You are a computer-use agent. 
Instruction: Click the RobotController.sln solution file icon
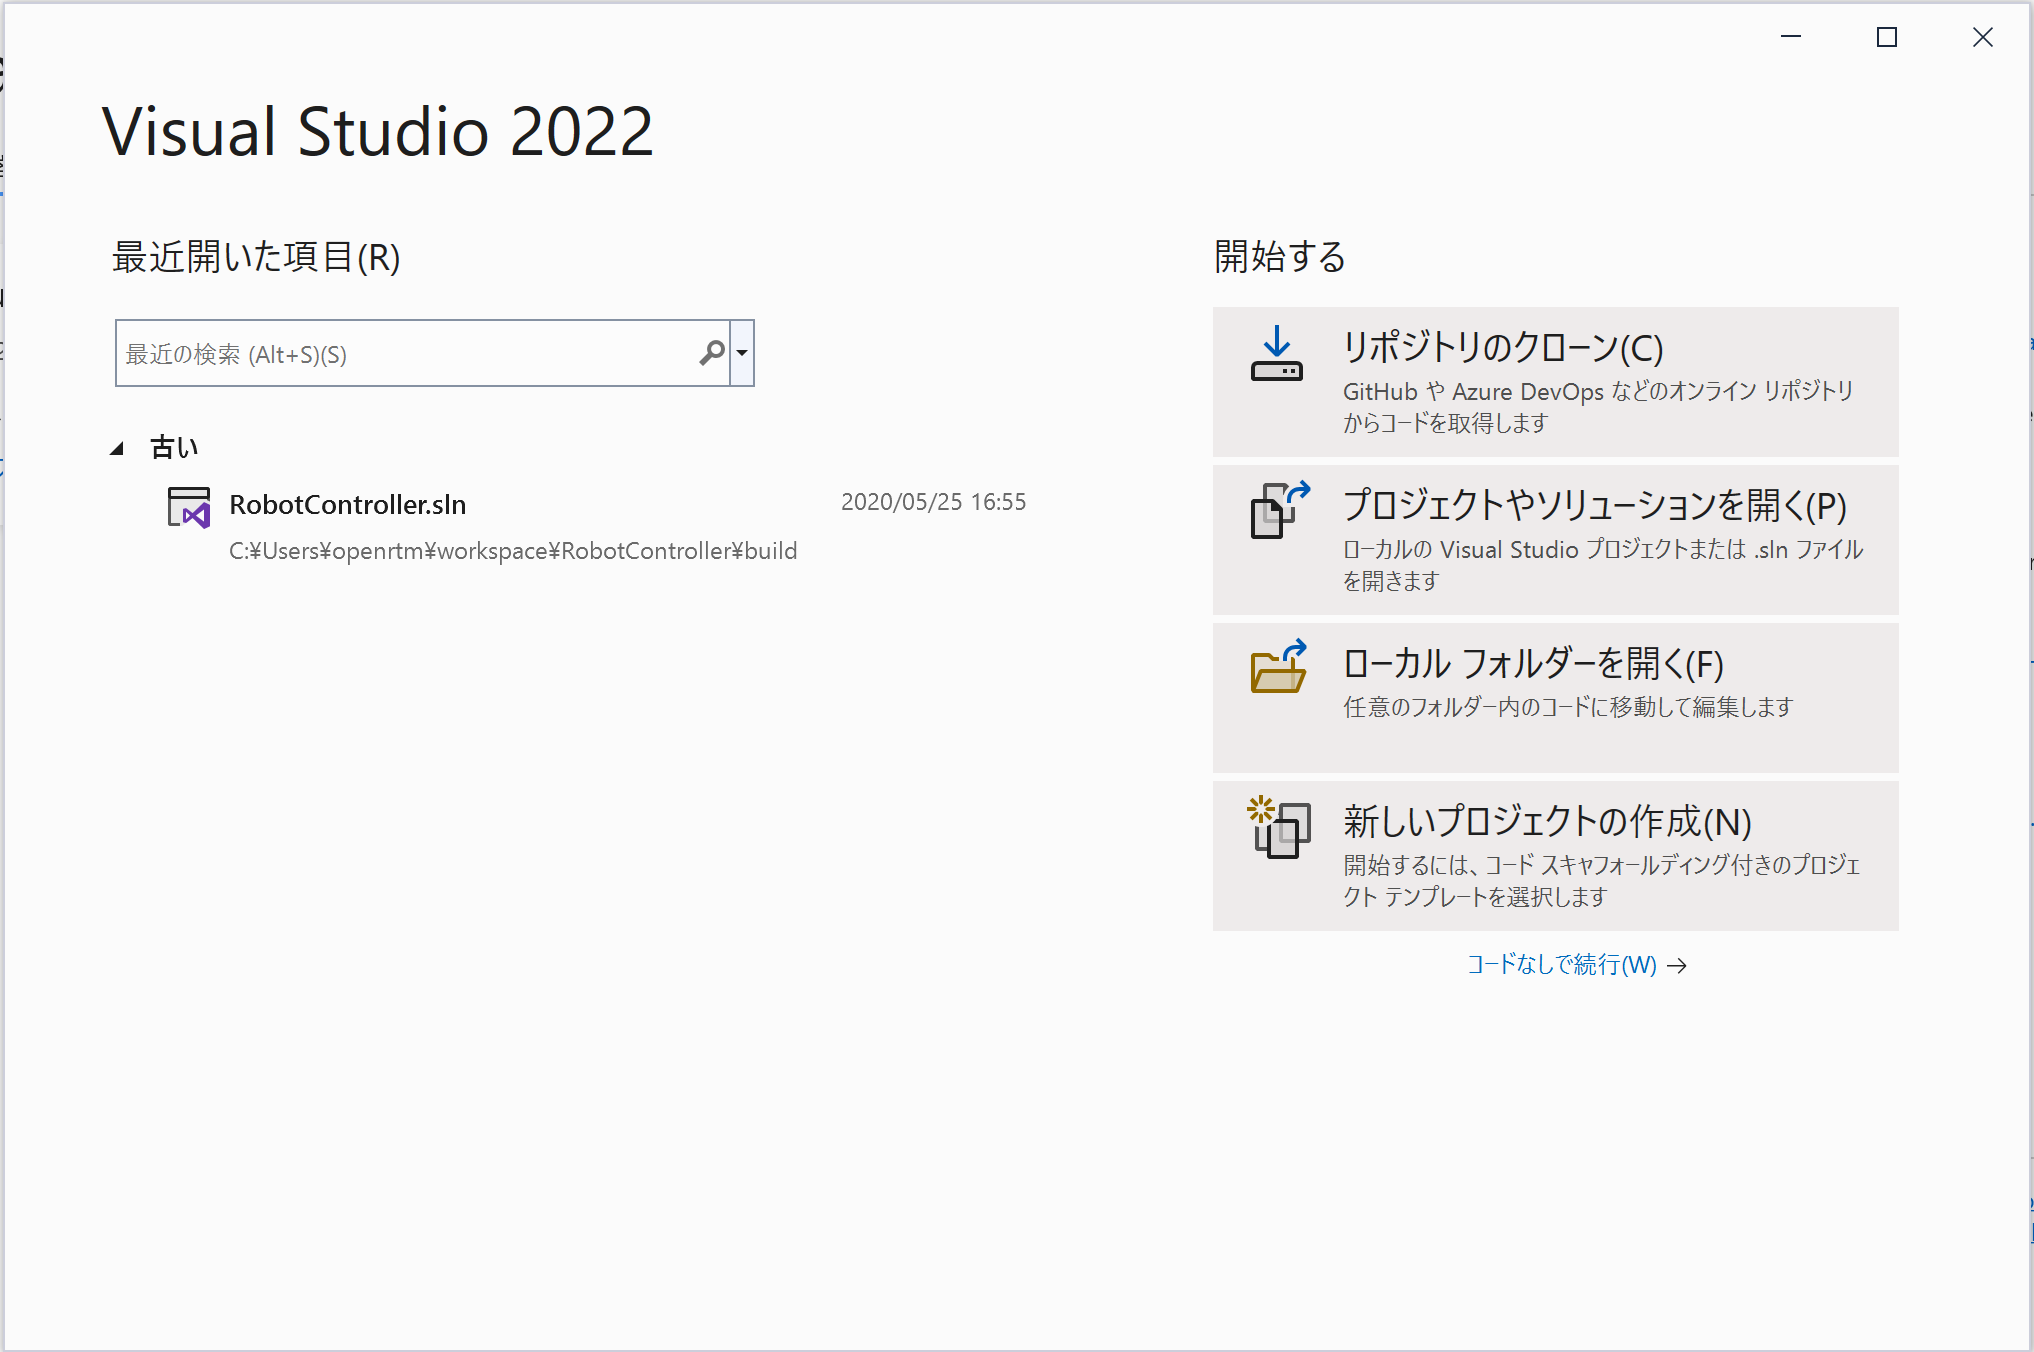tap(189, 507)
